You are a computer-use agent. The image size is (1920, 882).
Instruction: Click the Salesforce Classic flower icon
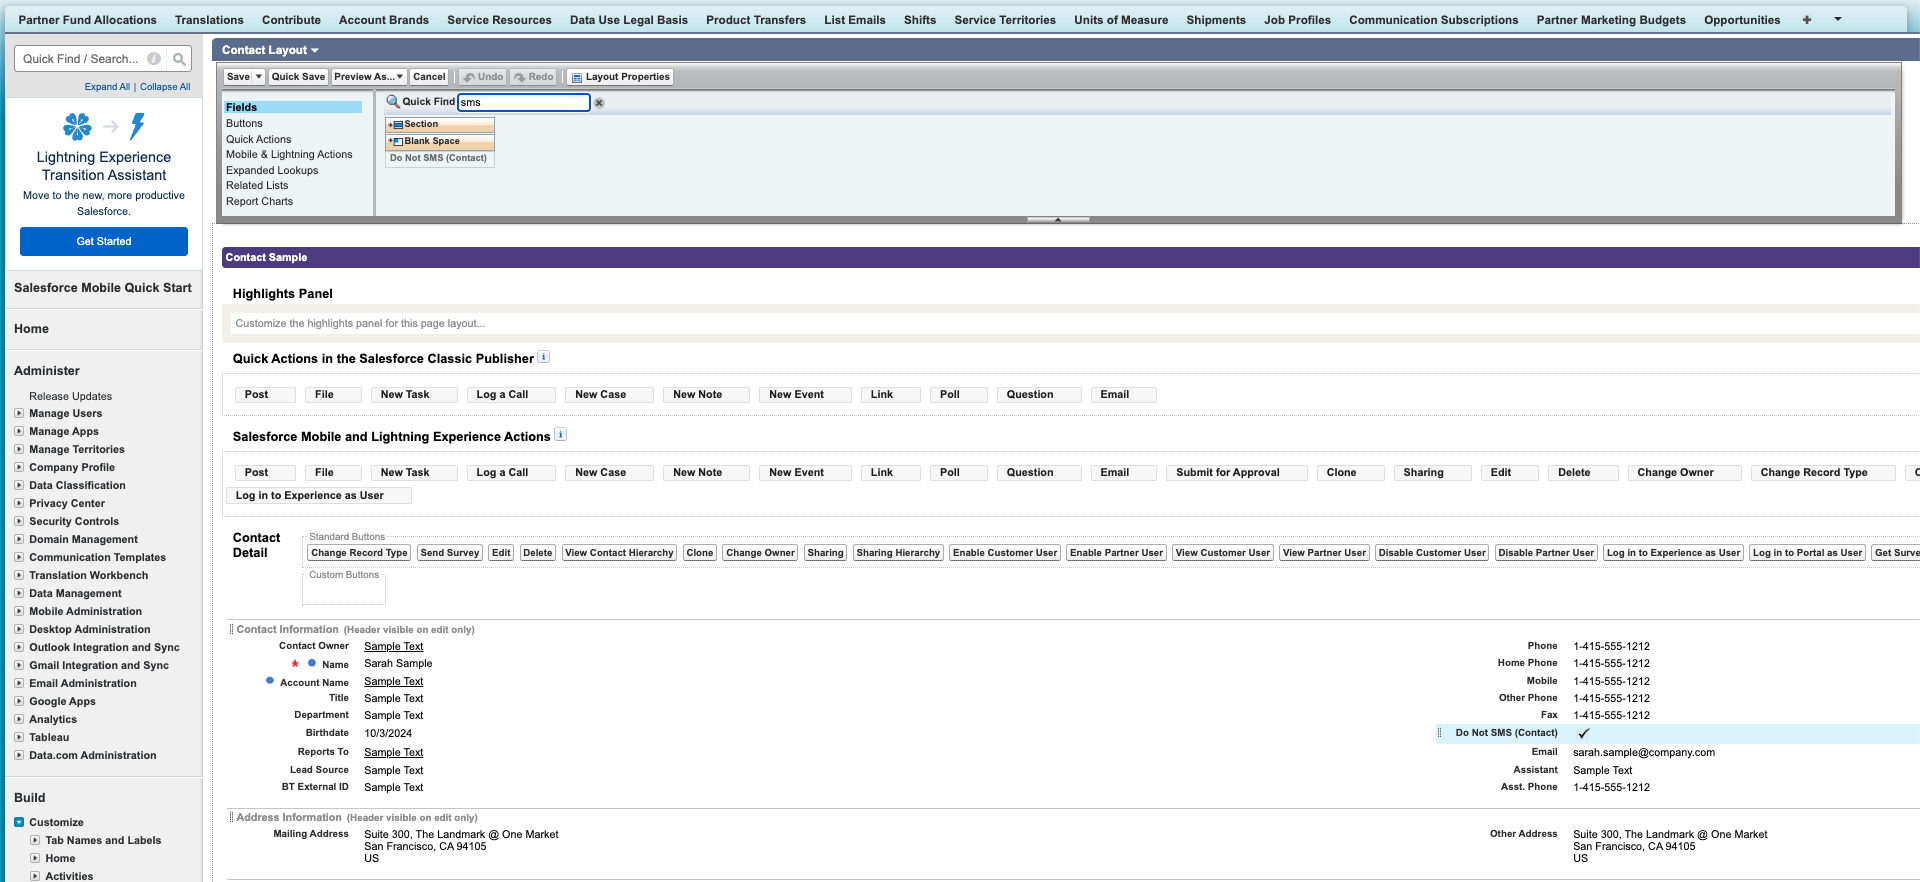[77, 126]
